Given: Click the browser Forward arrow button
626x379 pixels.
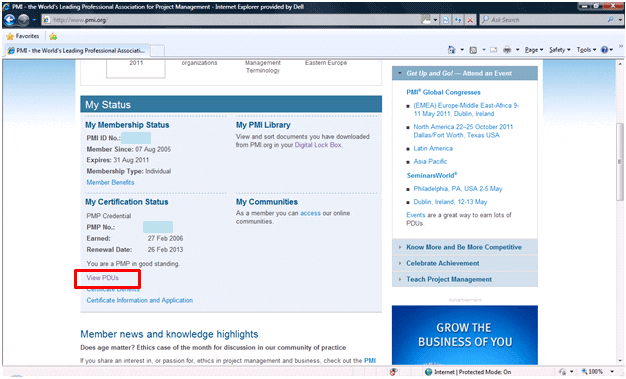Looking at the screenshot, I should click(x=23, y=20).
